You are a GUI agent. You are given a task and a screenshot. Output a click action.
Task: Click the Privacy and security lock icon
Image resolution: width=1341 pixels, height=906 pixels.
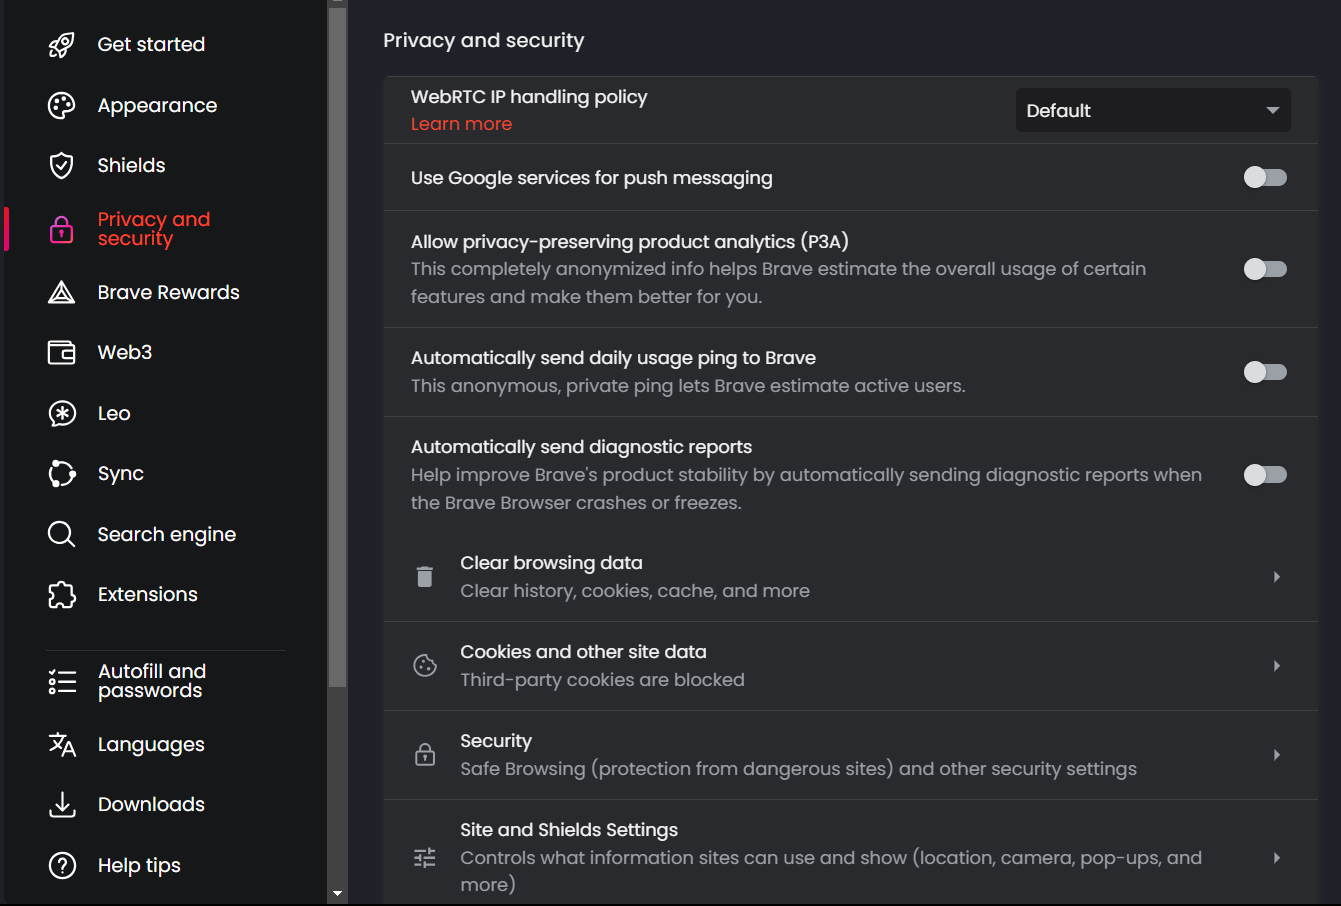coord(62,229)
